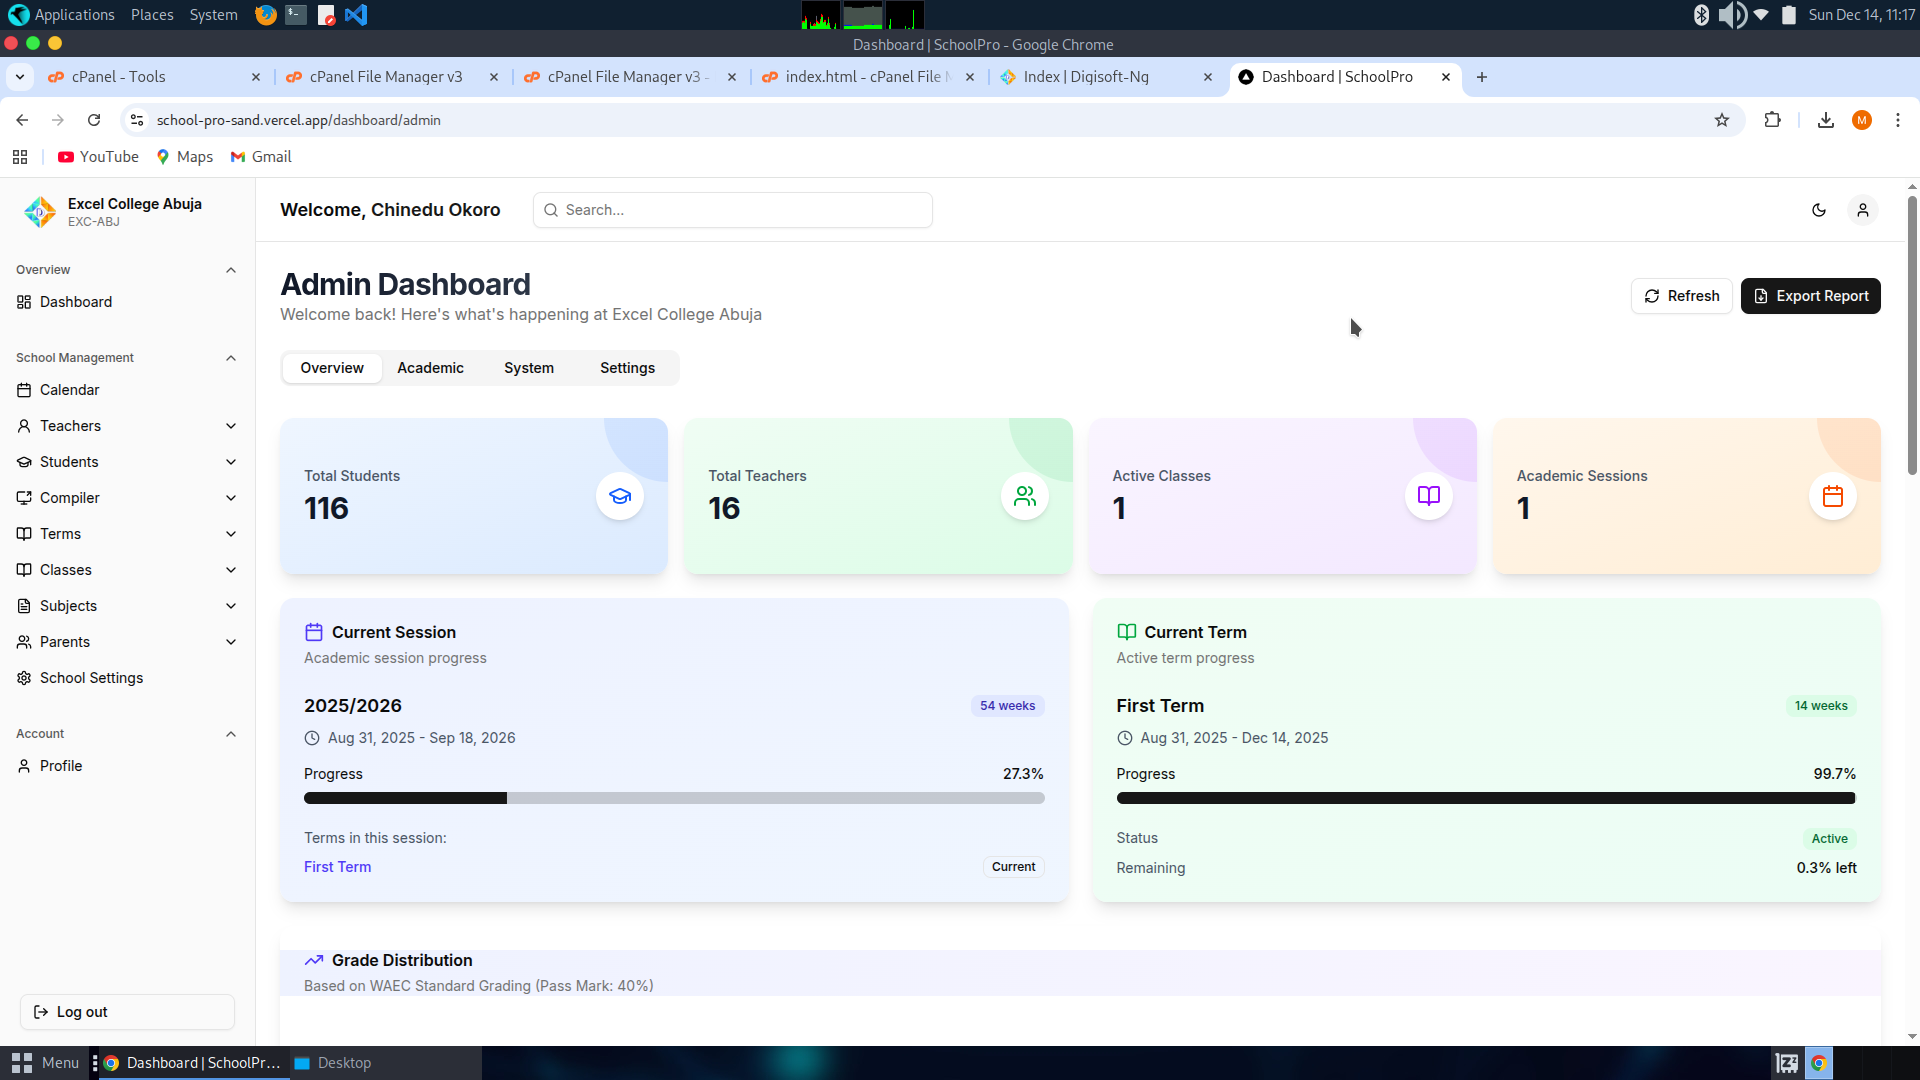Image resolution: width=1920 pixels, height=1080 pixels.
Task: Open the First Term link
Action: pos(337,867)
